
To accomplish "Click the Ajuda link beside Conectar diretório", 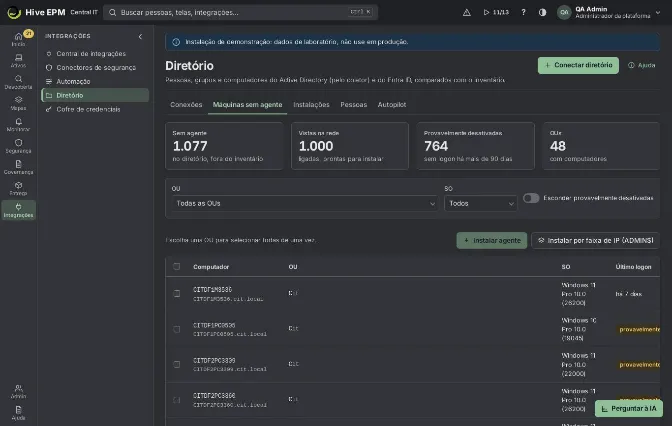I will 642,65.
